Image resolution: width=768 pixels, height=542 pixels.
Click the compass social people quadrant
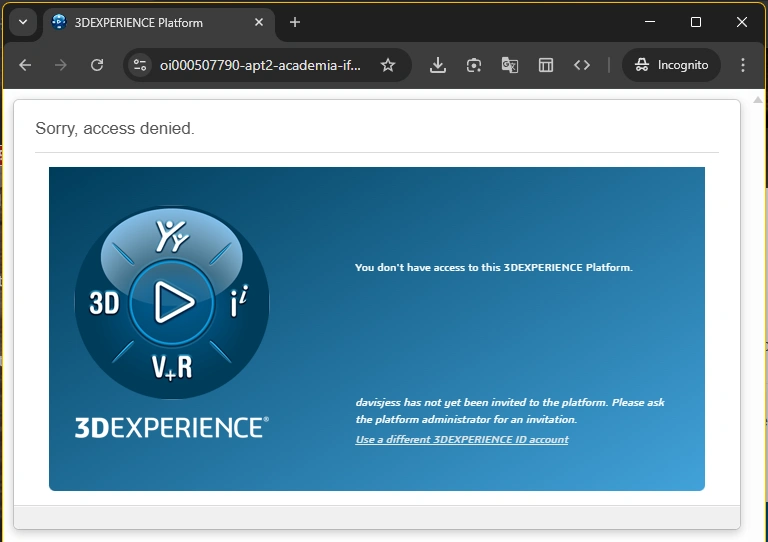point(172,237)
